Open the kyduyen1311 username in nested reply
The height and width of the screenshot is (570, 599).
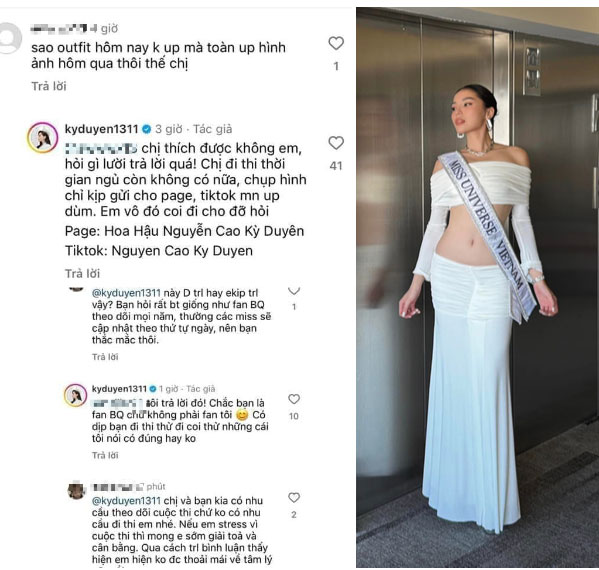pos(119,389)
